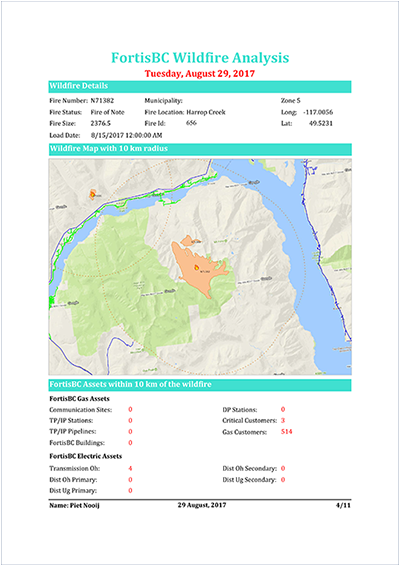Click the 'Communication Sites:' label
This screenshot has height=566, width=400.
[81, 410]
